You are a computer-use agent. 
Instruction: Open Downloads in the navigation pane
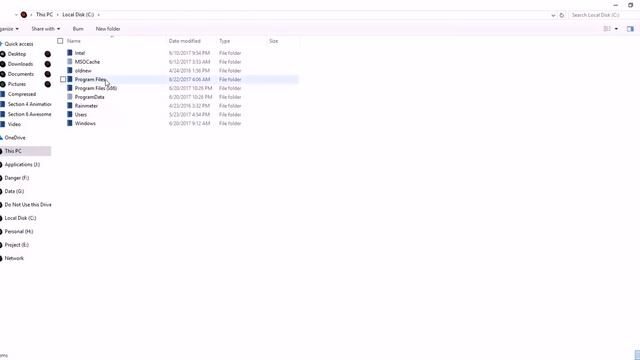(20, 64)
